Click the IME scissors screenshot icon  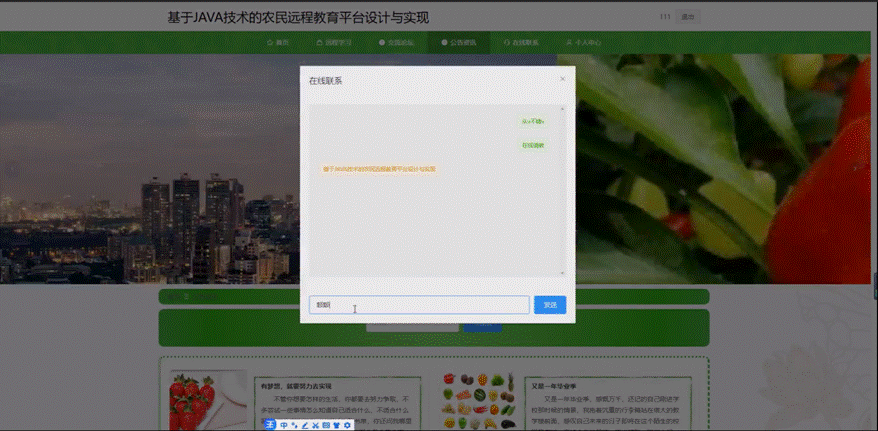pos(316,425)
